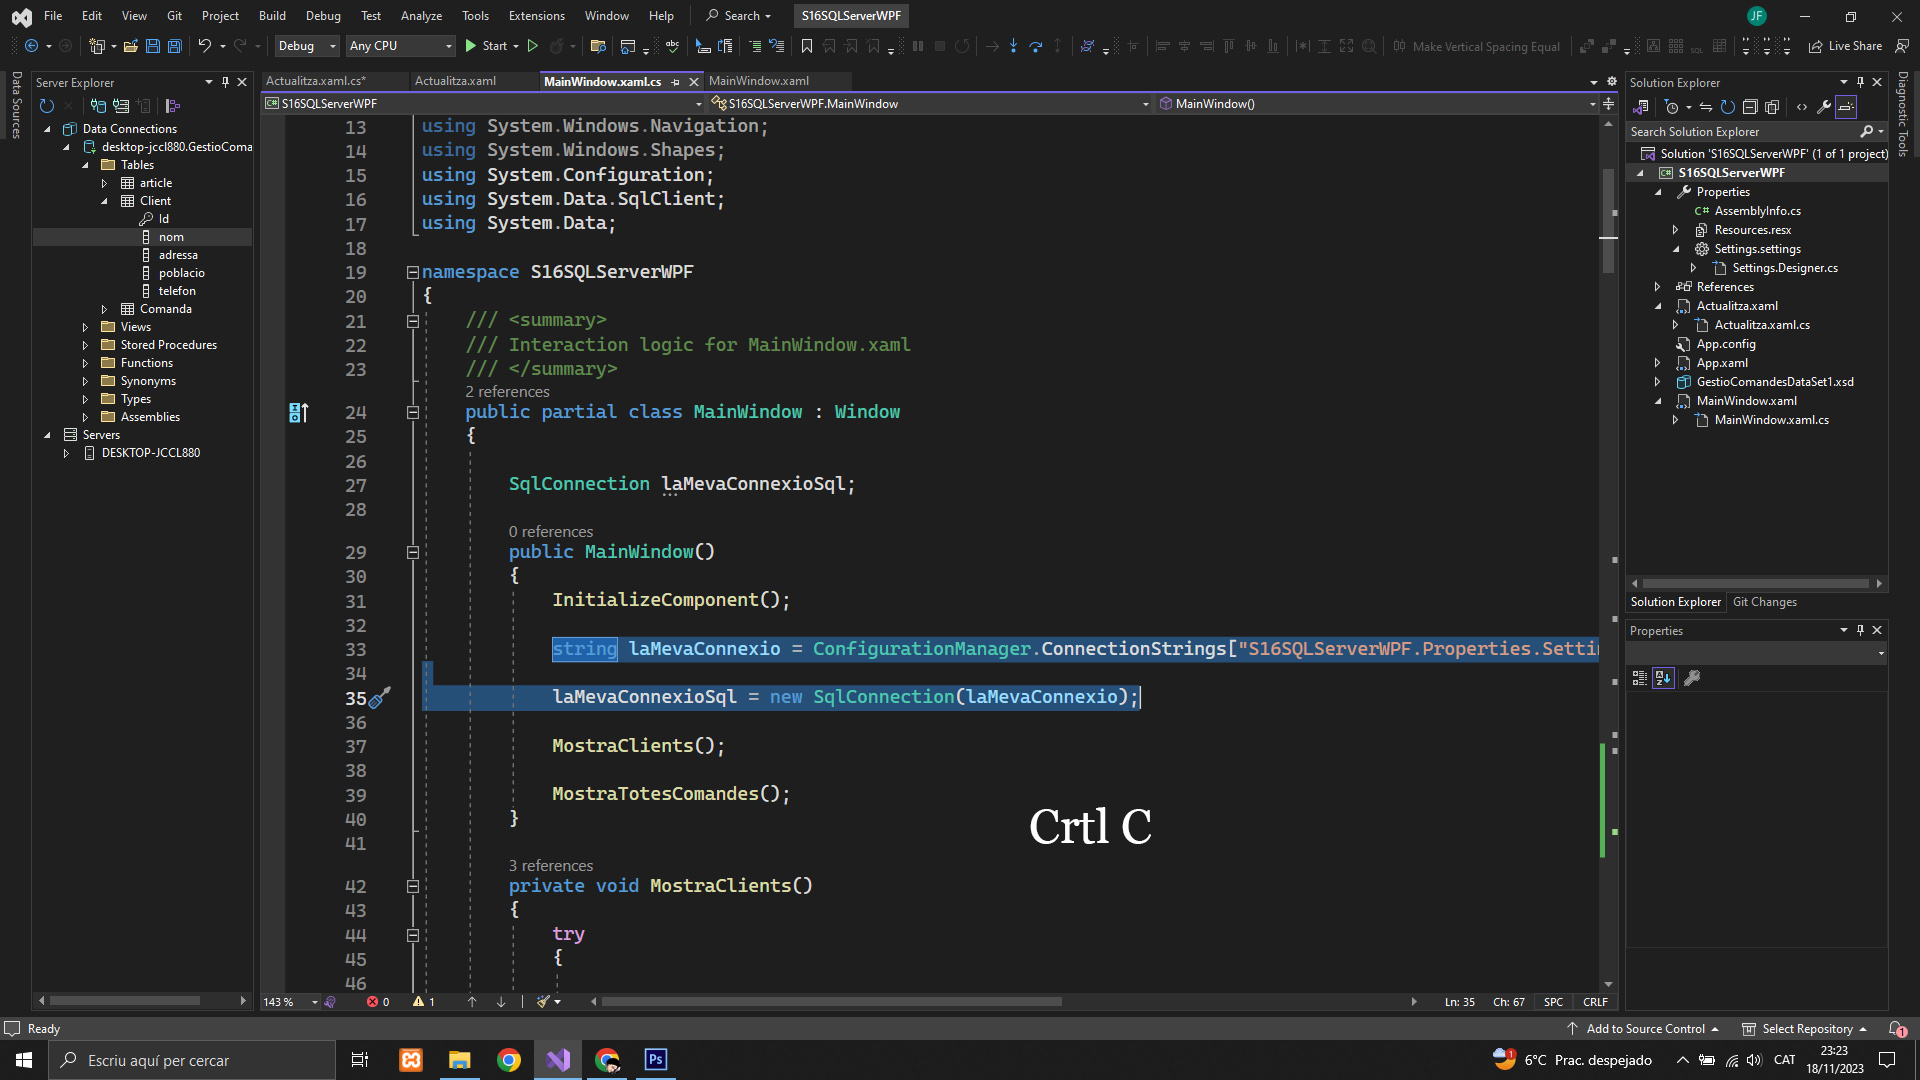The image size is (1920, 1080).
Task: Toggle the Preview Selected Items button
Action: [x=1846, y=107]
